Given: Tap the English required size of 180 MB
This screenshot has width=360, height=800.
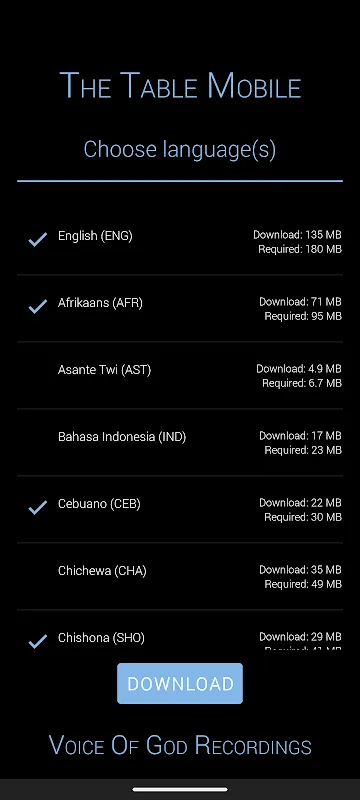Looking at the screenshot, I should 300,249.
